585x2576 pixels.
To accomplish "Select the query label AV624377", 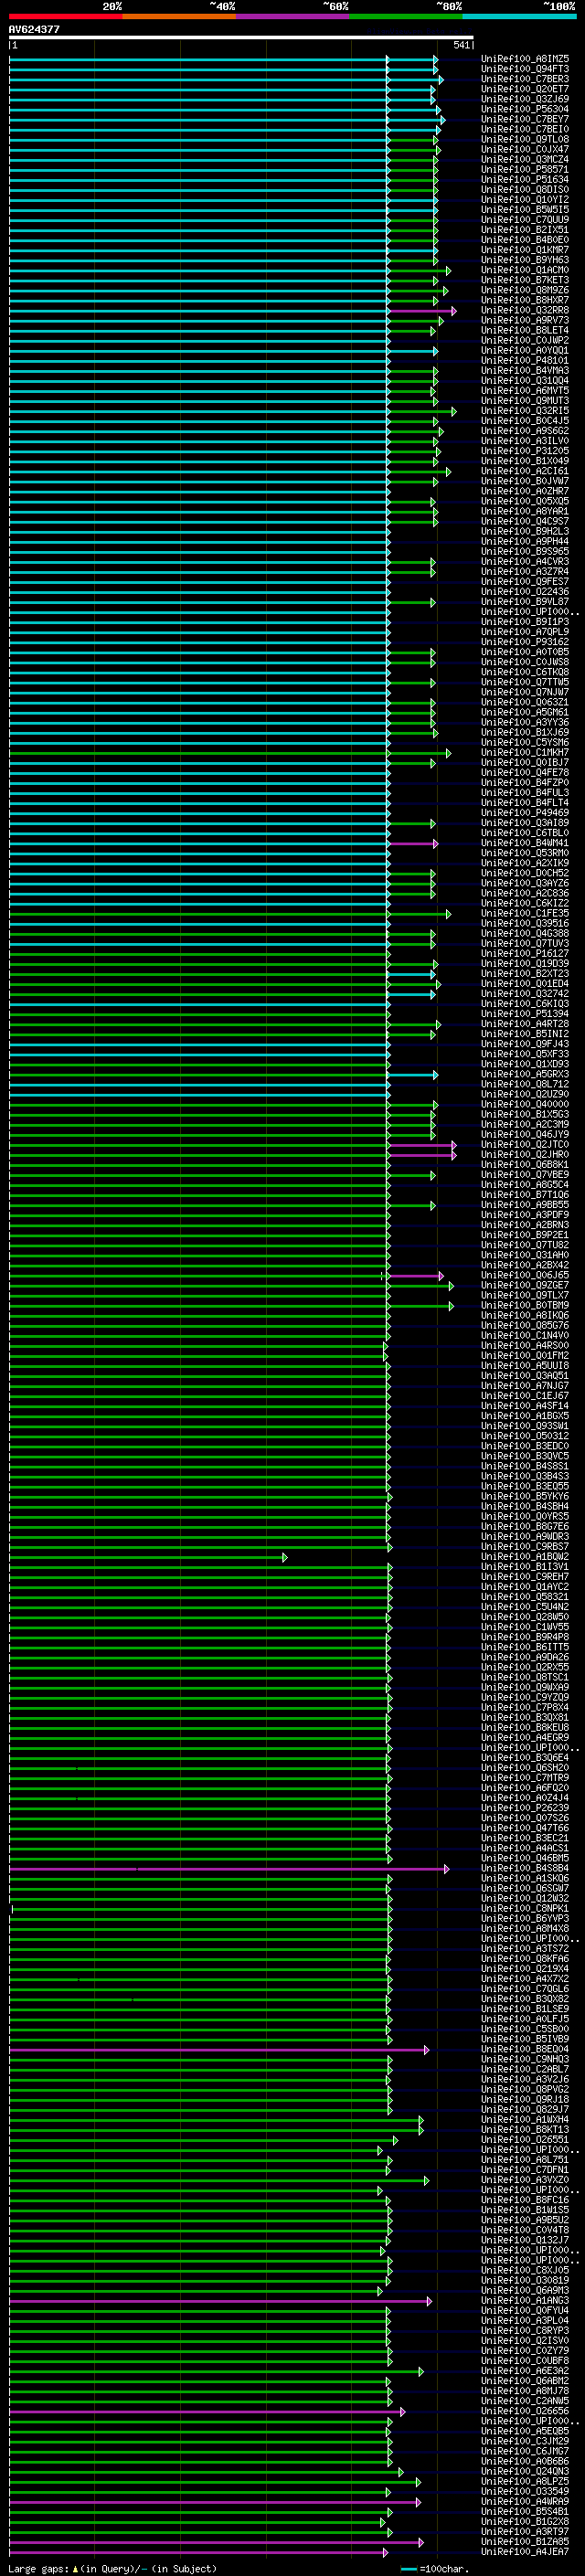I will 34,29.
